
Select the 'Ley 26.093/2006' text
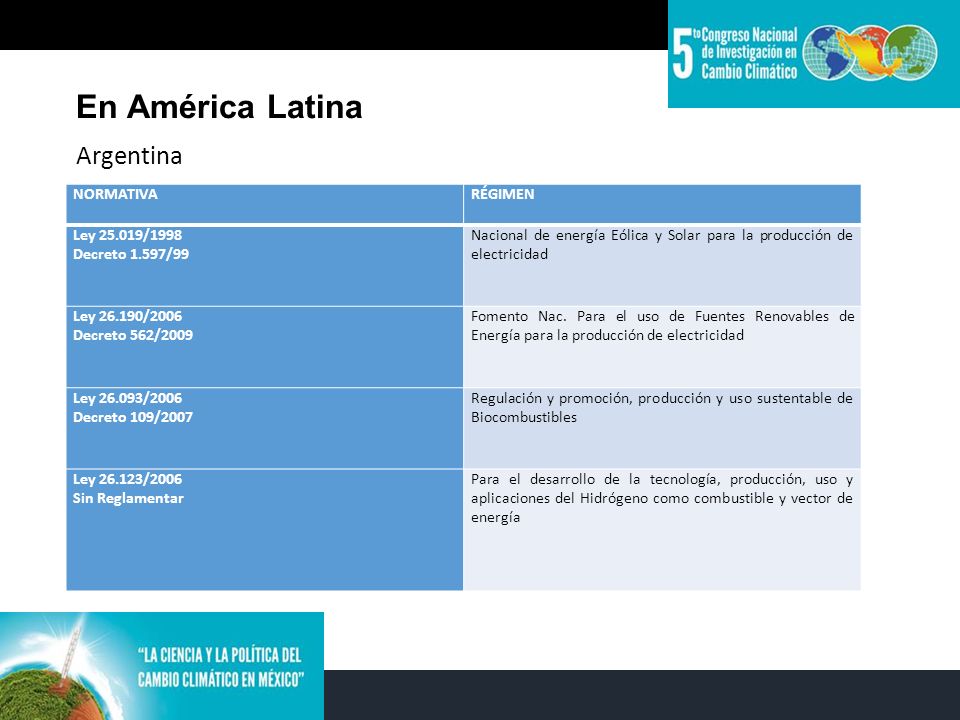point(127,398)
